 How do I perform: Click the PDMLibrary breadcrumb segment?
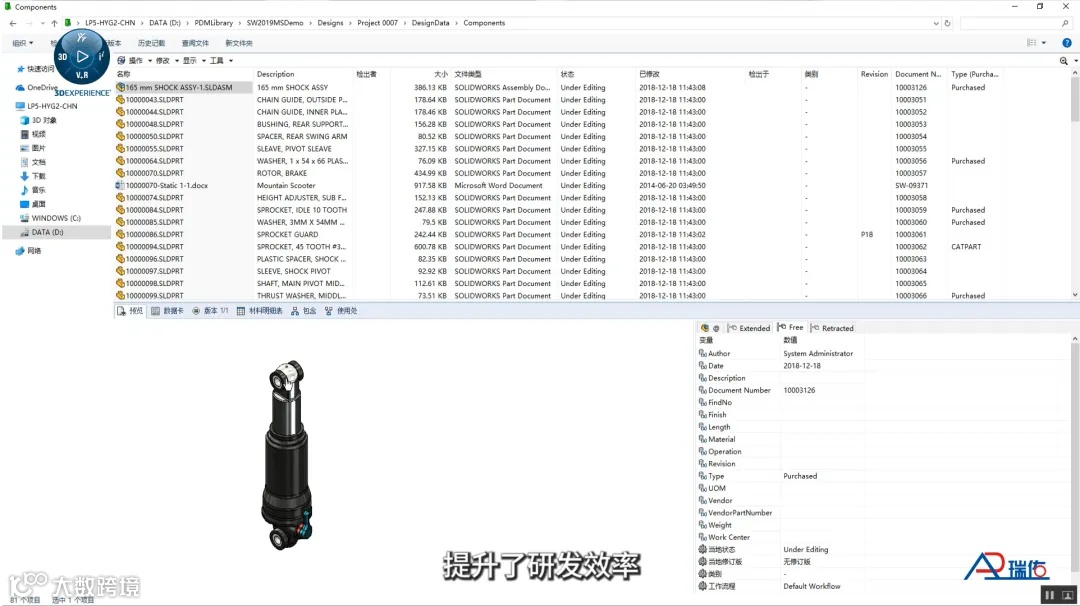coord(214,23)
